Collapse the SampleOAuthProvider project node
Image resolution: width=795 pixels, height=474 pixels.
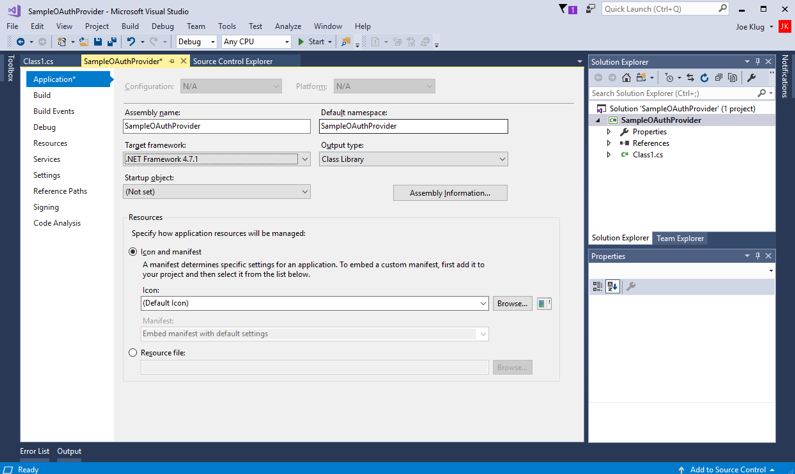click(598, 121)
